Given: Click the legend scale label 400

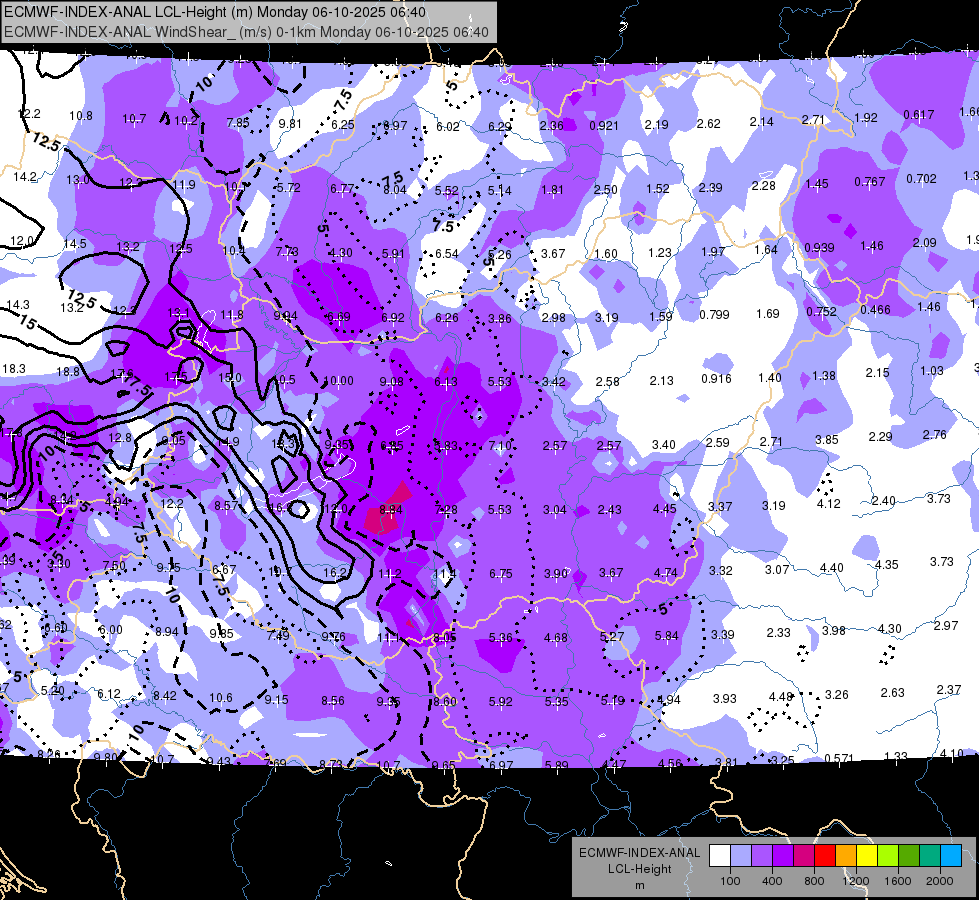Looking at the screenshot, I should point(772,881).
